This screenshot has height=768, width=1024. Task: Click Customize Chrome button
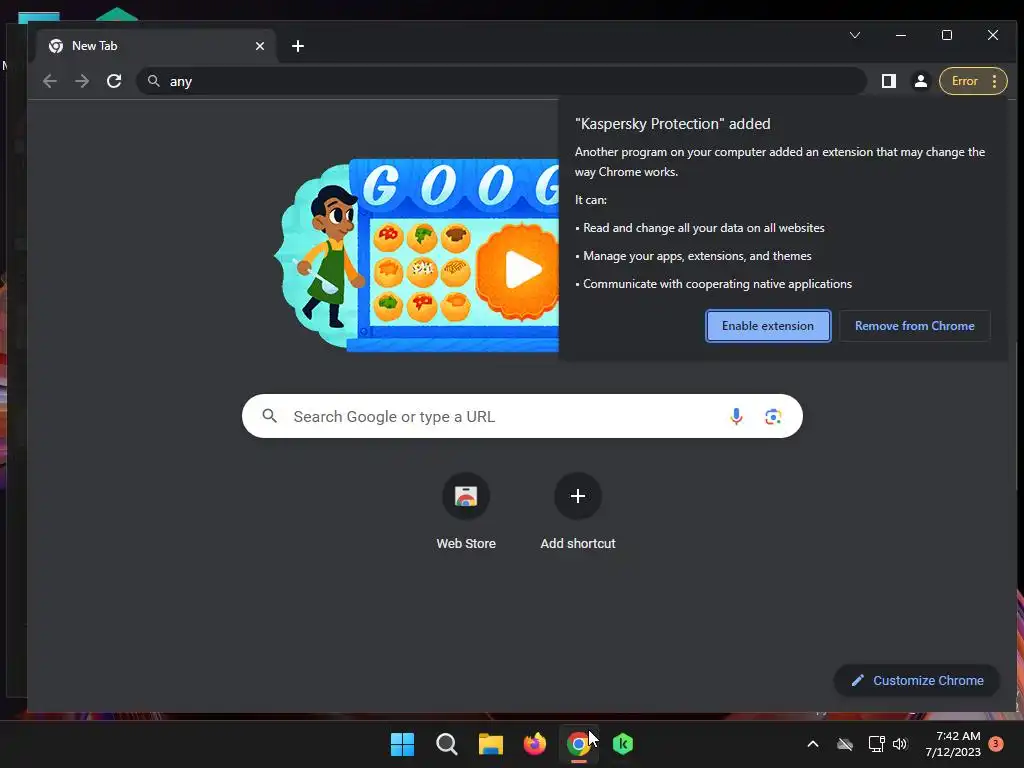pyautogui.click(x=917, y=680)
